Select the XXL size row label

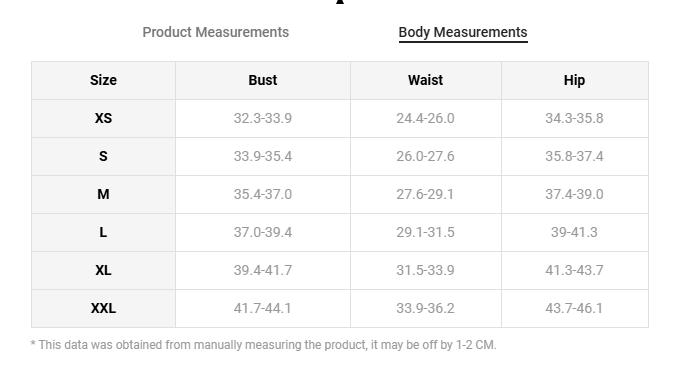tap(103, 308)
